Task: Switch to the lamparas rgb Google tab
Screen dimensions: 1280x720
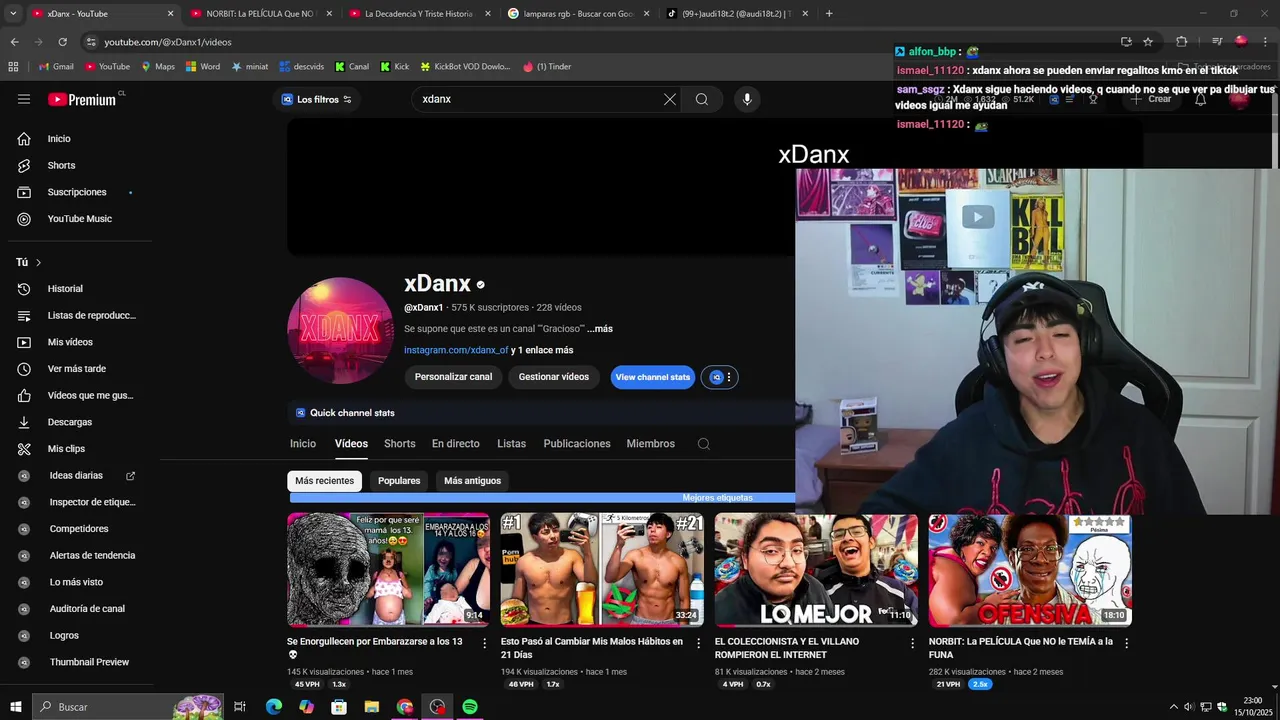Action: tap(578, 14)
